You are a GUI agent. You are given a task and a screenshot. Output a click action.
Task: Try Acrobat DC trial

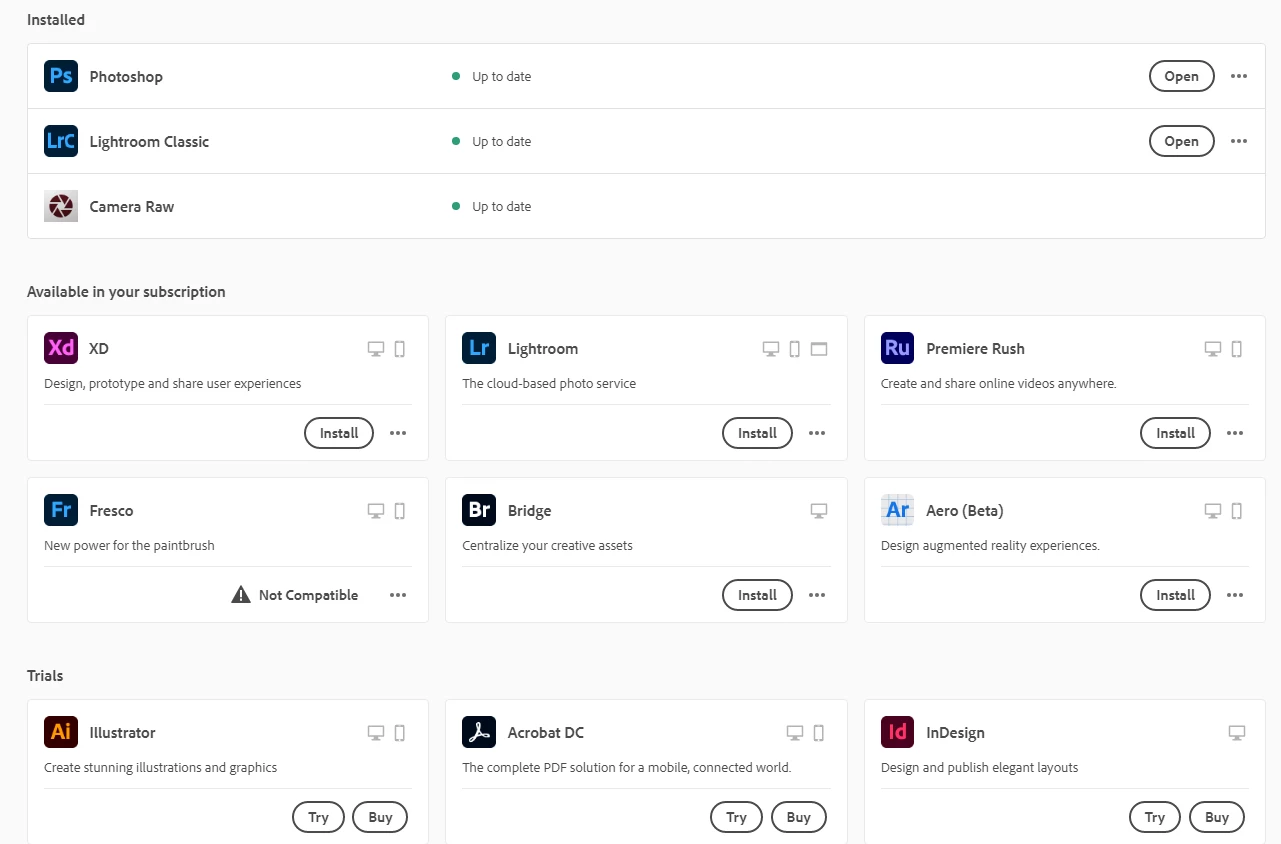coord(736,817)
